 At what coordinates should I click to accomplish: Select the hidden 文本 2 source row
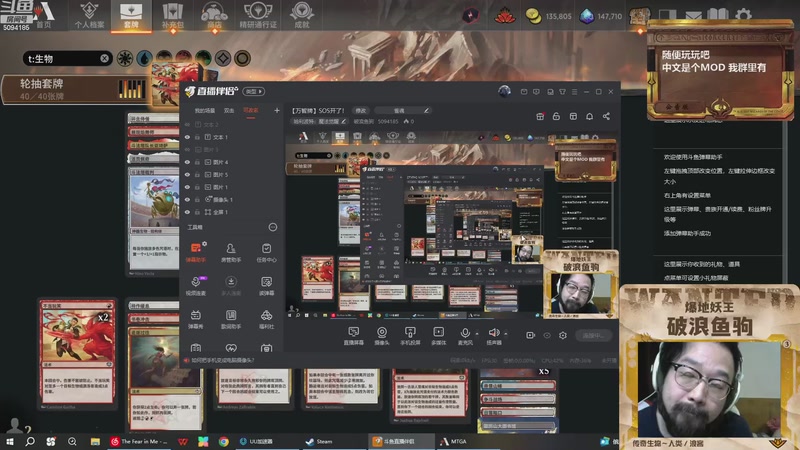click(232, 124)
